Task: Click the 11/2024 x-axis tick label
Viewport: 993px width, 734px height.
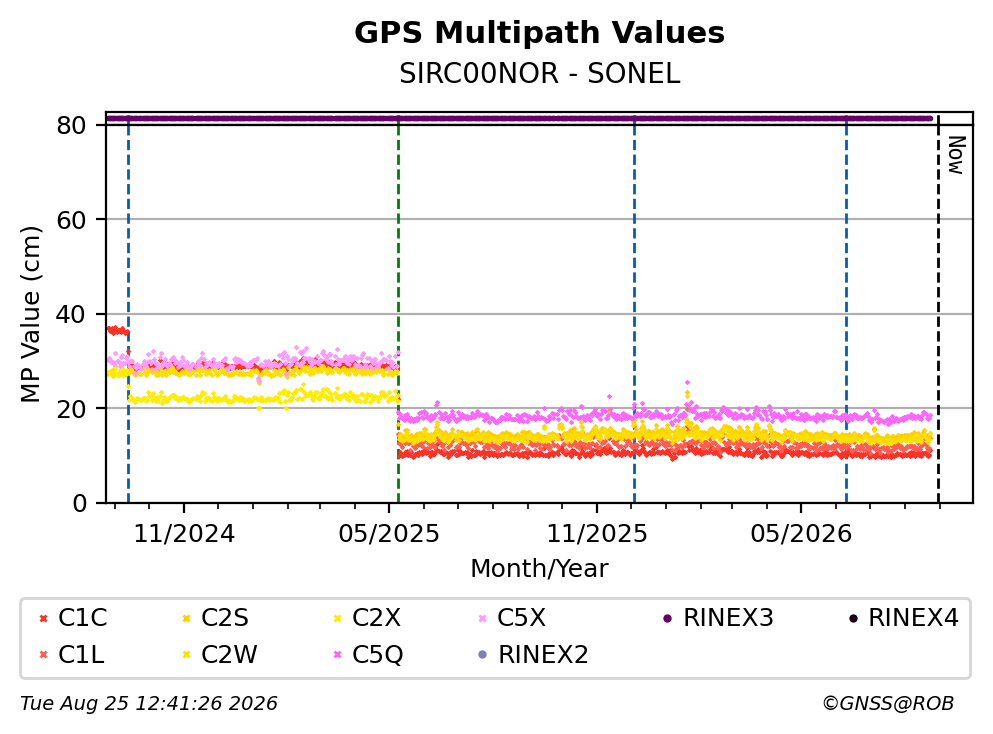Action: (184, 534)
